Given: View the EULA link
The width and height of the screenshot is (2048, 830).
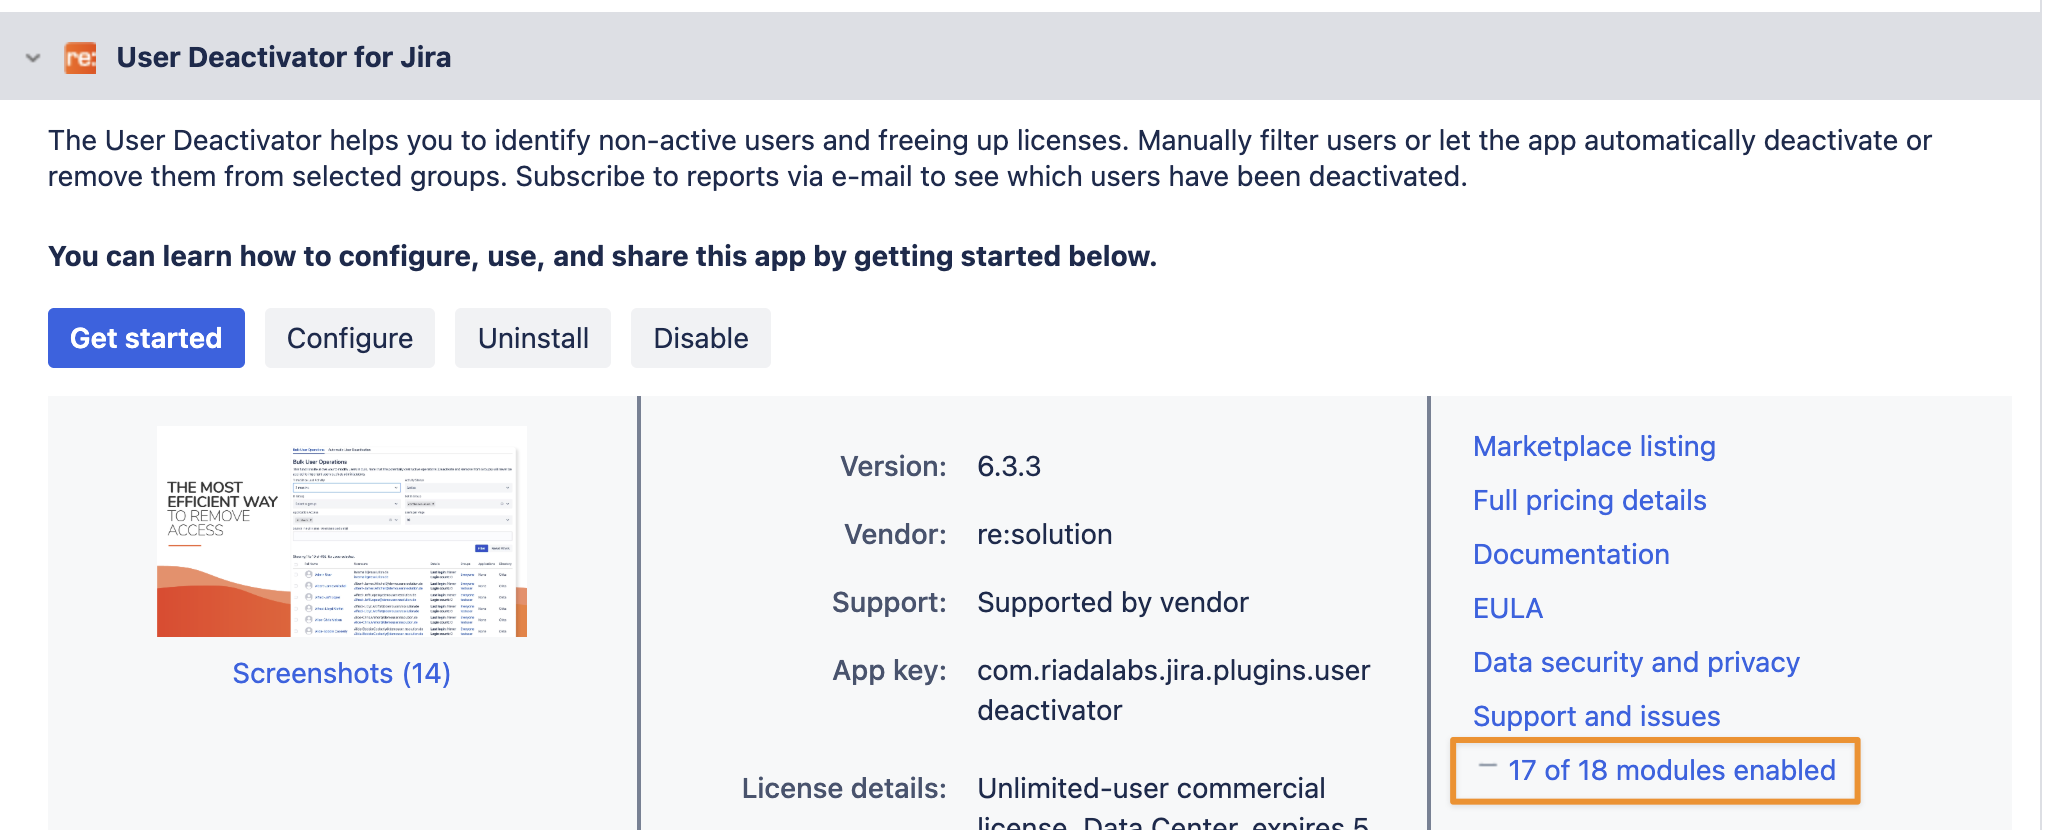Looking at the screenshot, I should [1507, 608].
